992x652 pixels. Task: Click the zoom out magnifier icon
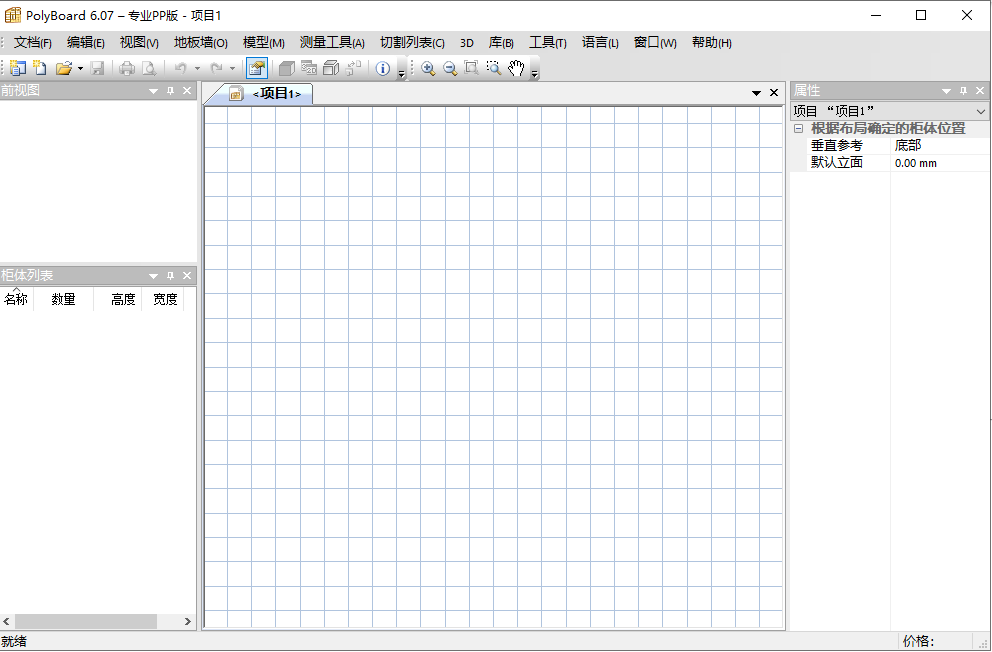pyautogui.click(x=450, y=68)
